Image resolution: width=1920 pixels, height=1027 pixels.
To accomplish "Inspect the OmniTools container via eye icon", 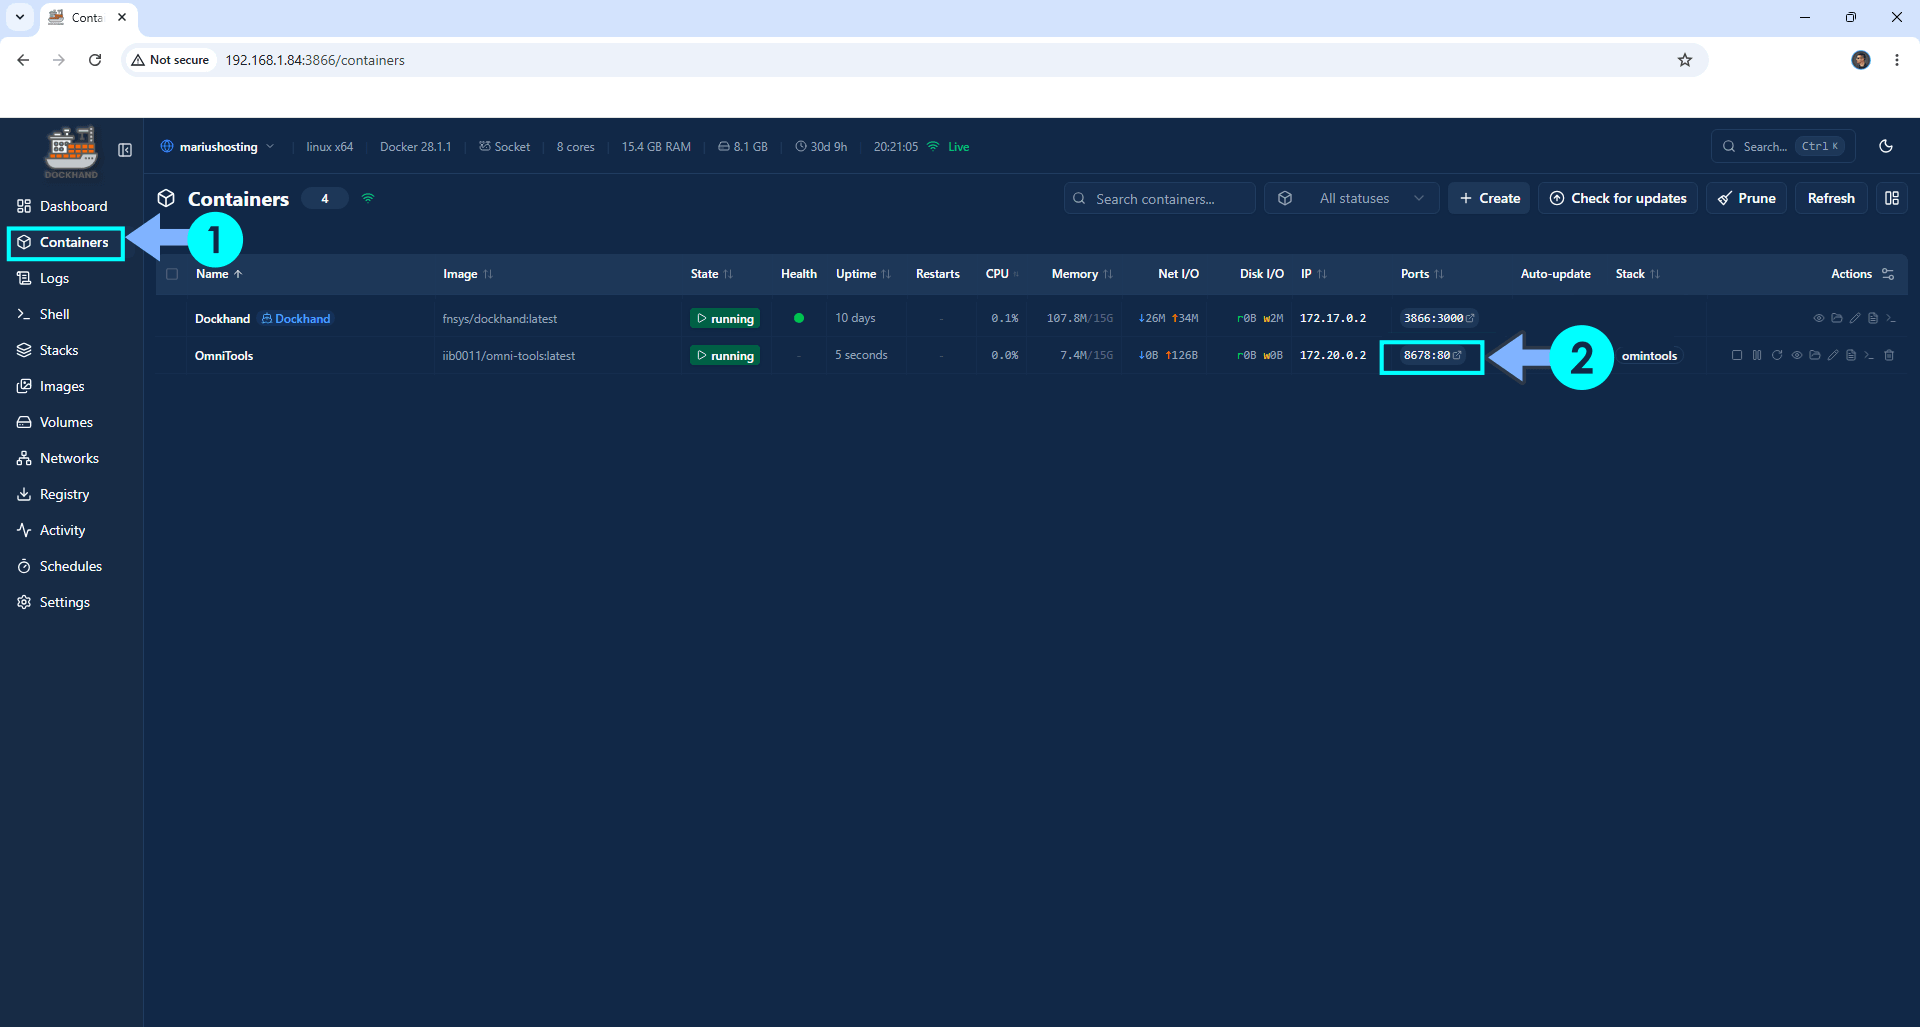I will point(1797,355).
